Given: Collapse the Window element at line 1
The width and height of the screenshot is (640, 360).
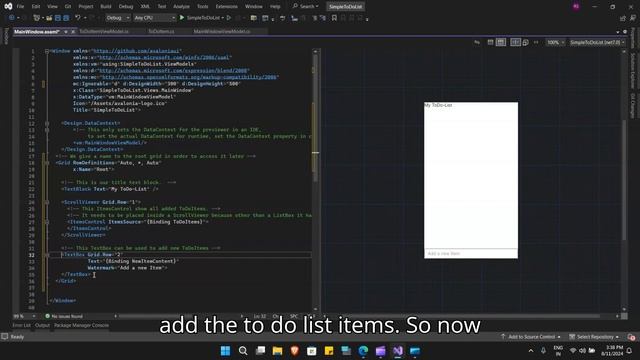Looking at the screenshot, I should [x=47, y=51].
